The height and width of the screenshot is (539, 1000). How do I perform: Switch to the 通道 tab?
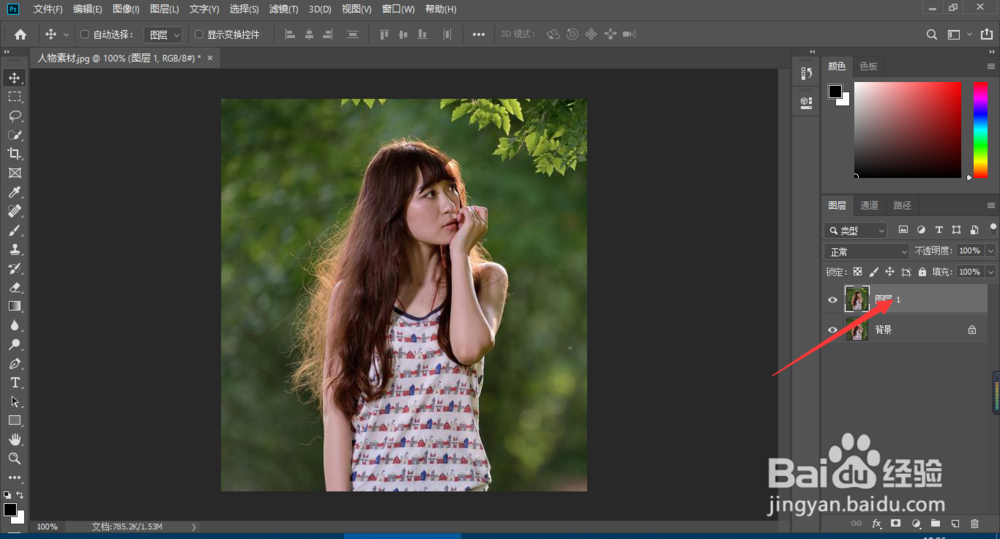(869, 205)
